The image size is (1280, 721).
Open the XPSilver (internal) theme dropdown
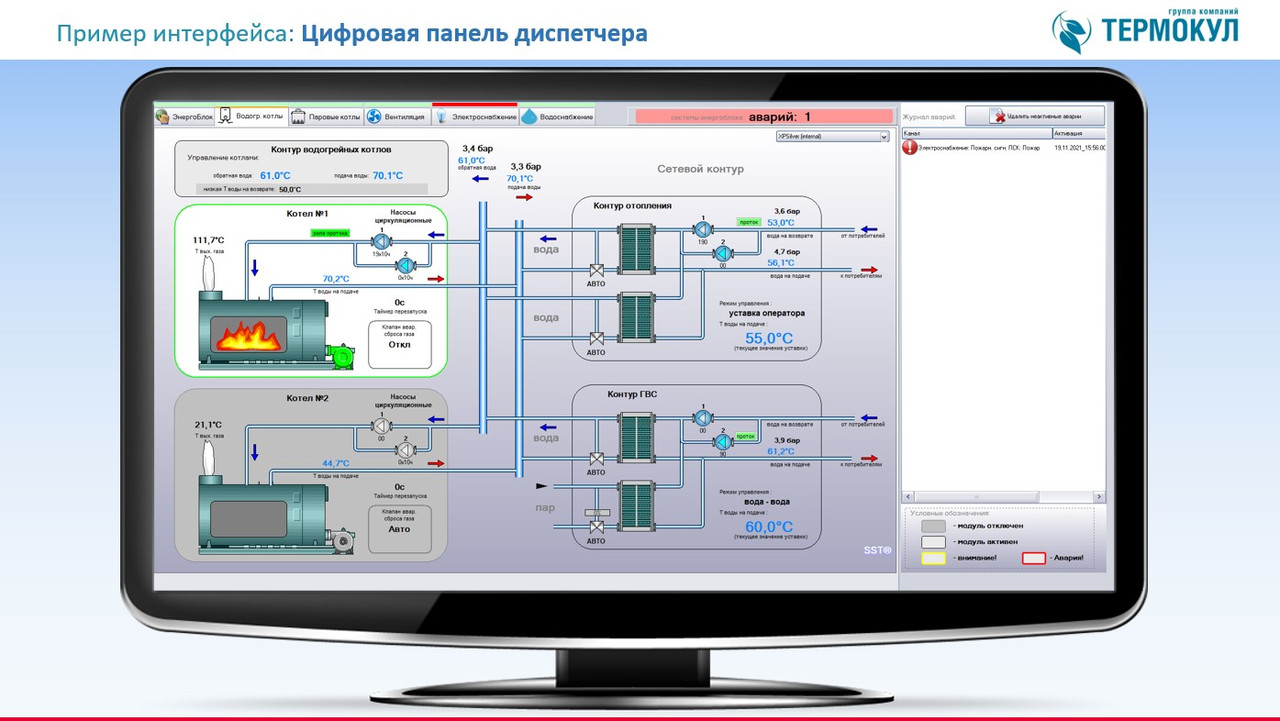point(832,137)
